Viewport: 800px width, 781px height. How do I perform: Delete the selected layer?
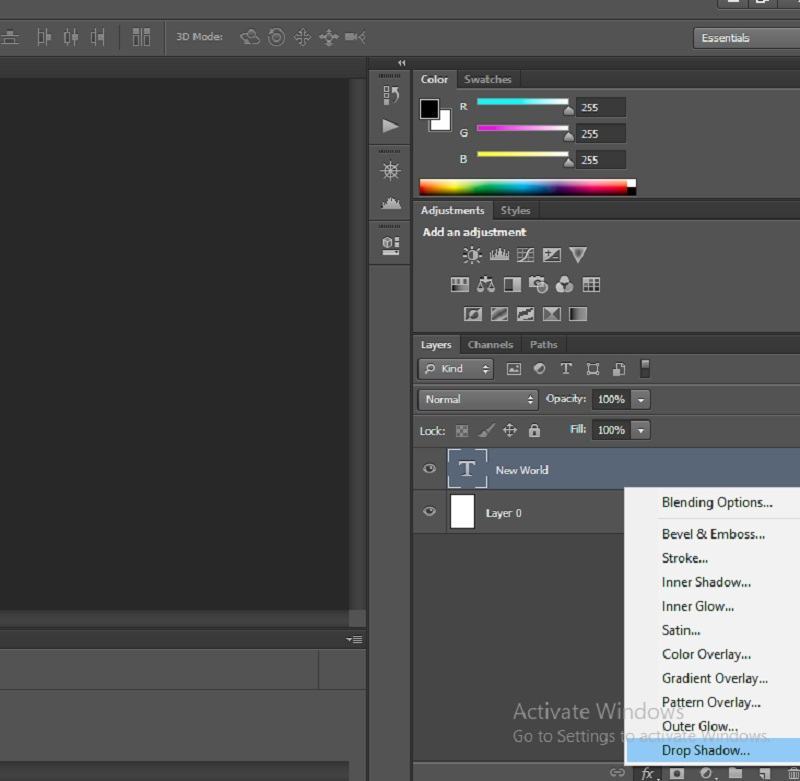[792, 773]
